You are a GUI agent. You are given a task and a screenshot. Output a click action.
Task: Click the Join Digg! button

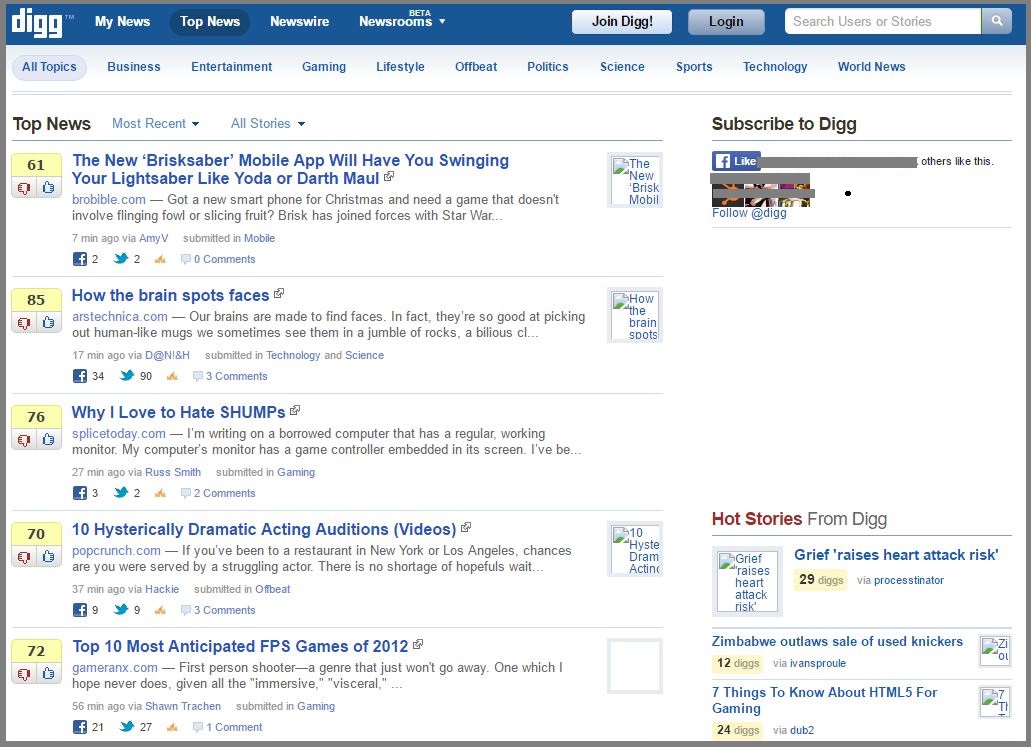pos(622,22)
